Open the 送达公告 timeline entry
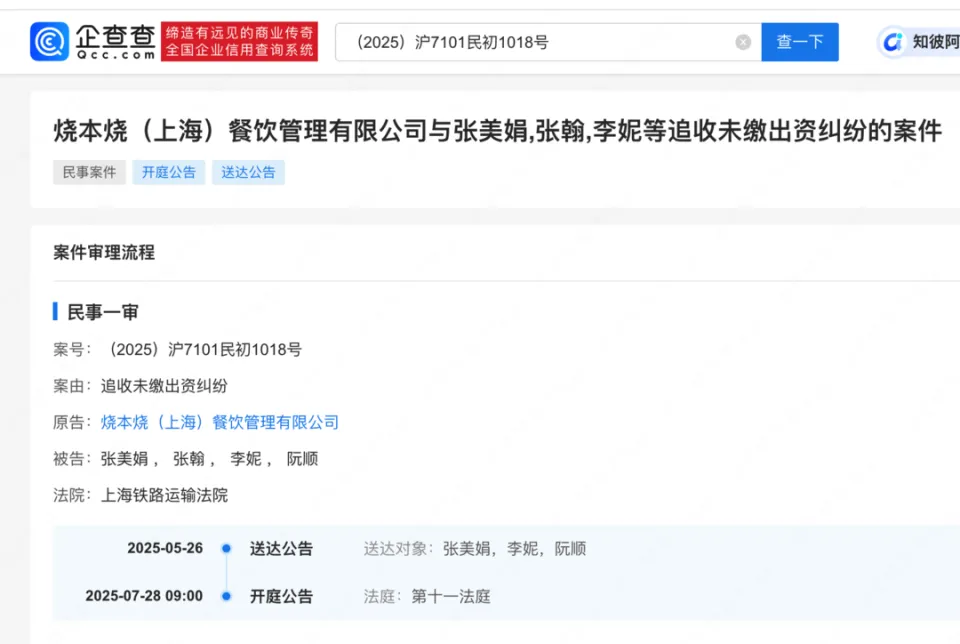Viewport: 960px width, 644px height. pyautogui.click(x=281, y=549)
